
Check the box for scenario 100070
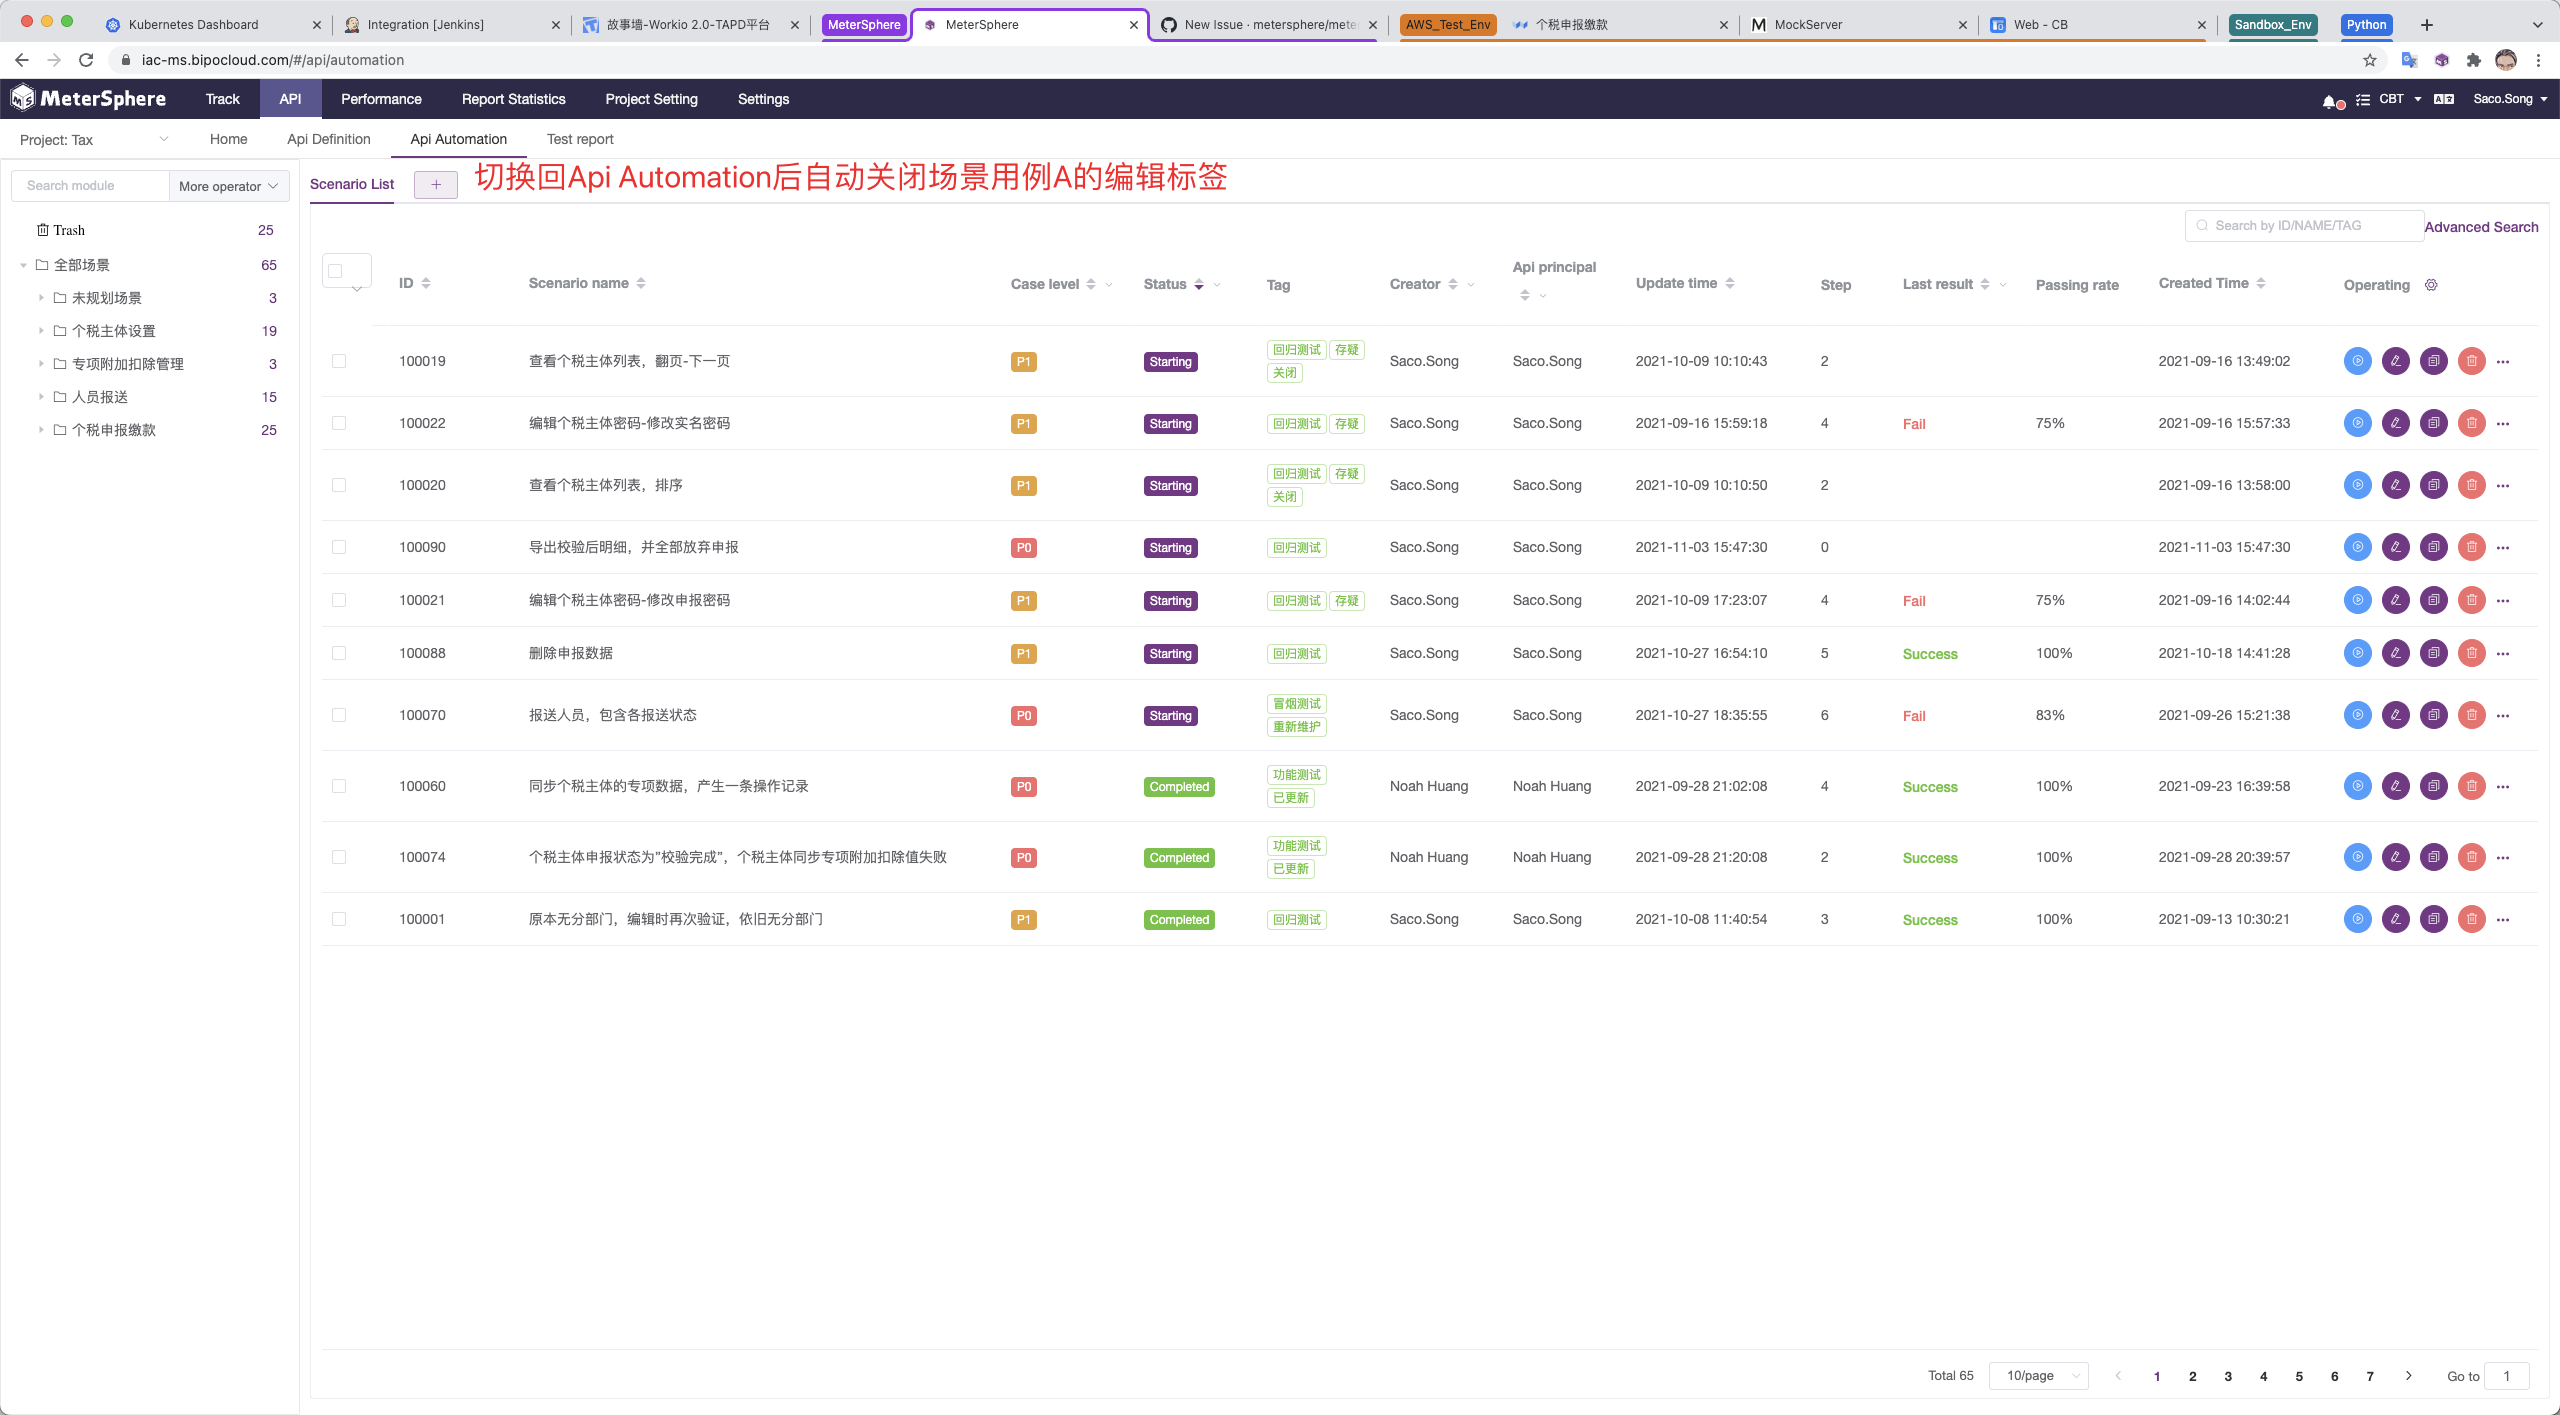pos(339,715)
